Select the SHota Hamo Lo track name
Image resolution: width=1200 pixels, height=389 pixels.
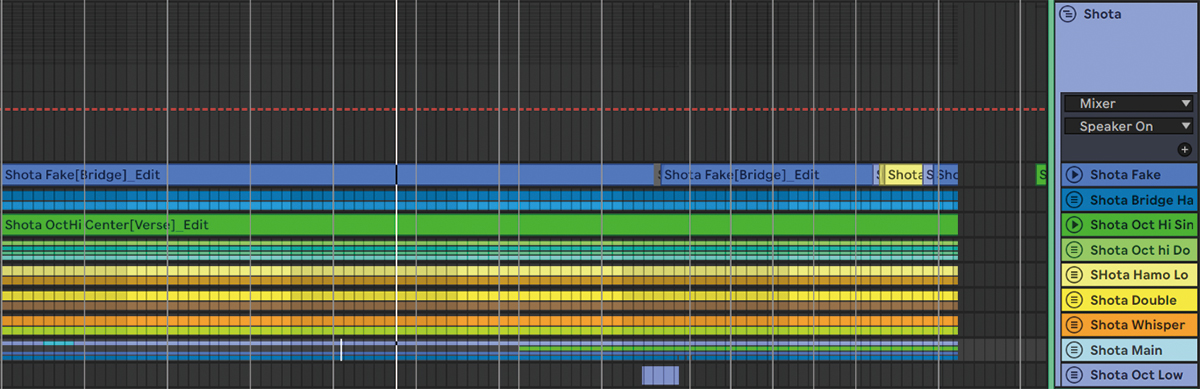[1139, 275]
